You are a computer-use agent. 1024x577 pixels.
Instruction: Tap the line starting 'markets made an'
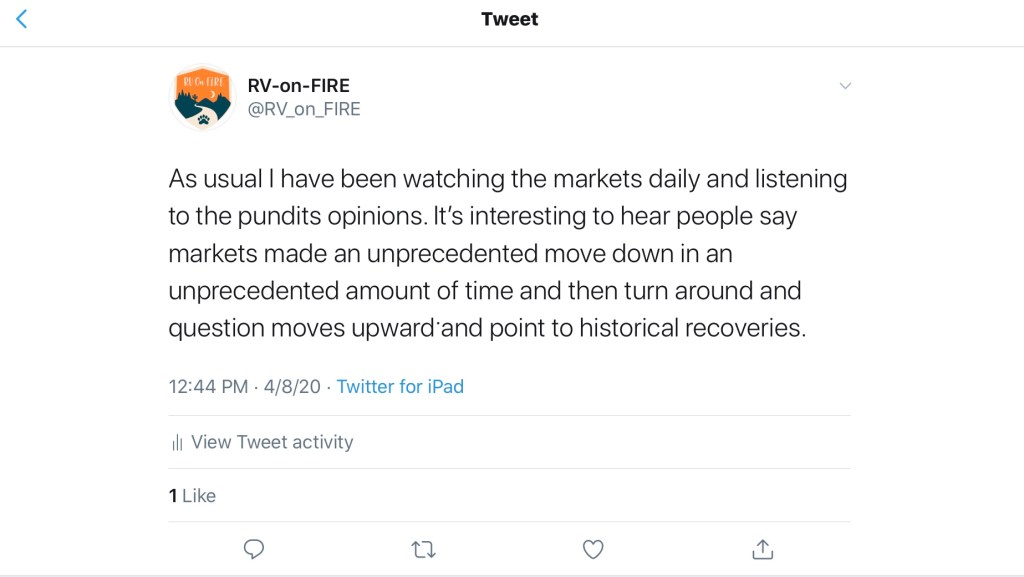click(450, 254)
